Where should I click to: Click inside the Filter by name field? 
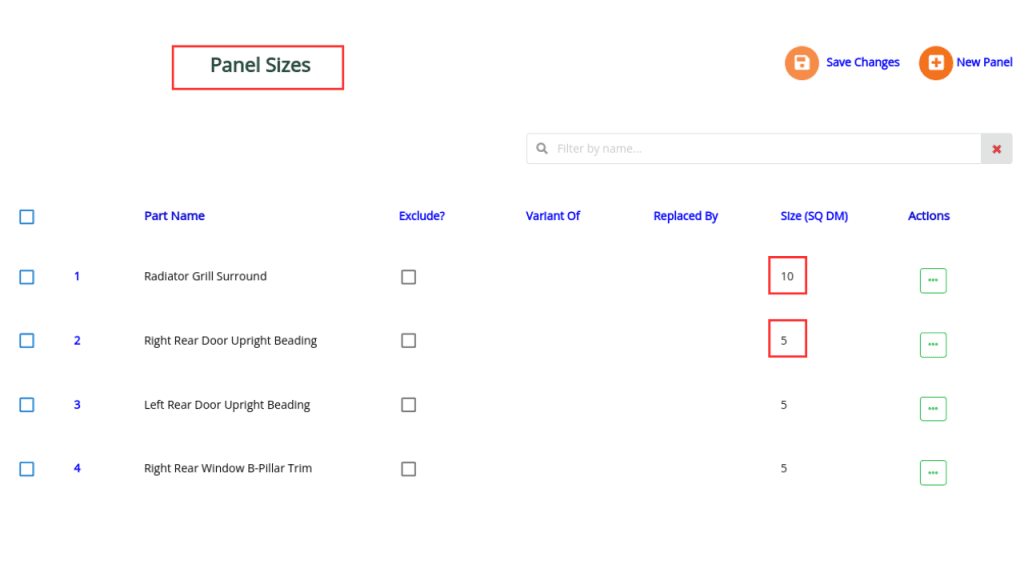tap(700, 148)
